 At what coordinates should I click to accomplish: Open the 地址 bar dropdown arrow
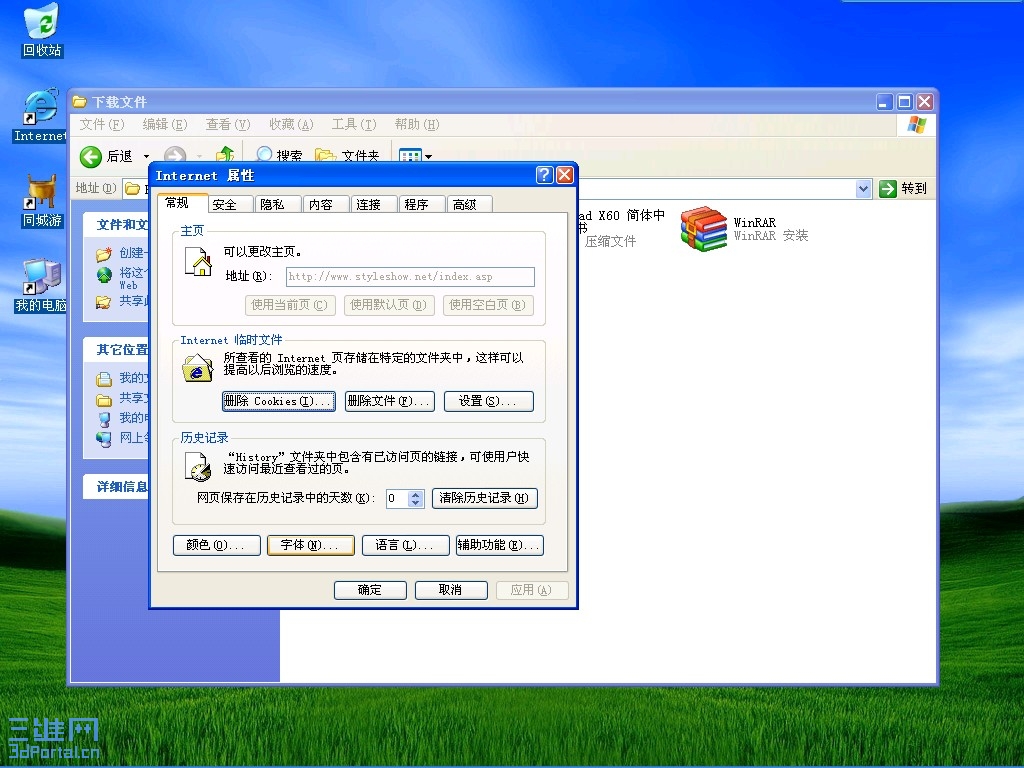tap(862, 188)
